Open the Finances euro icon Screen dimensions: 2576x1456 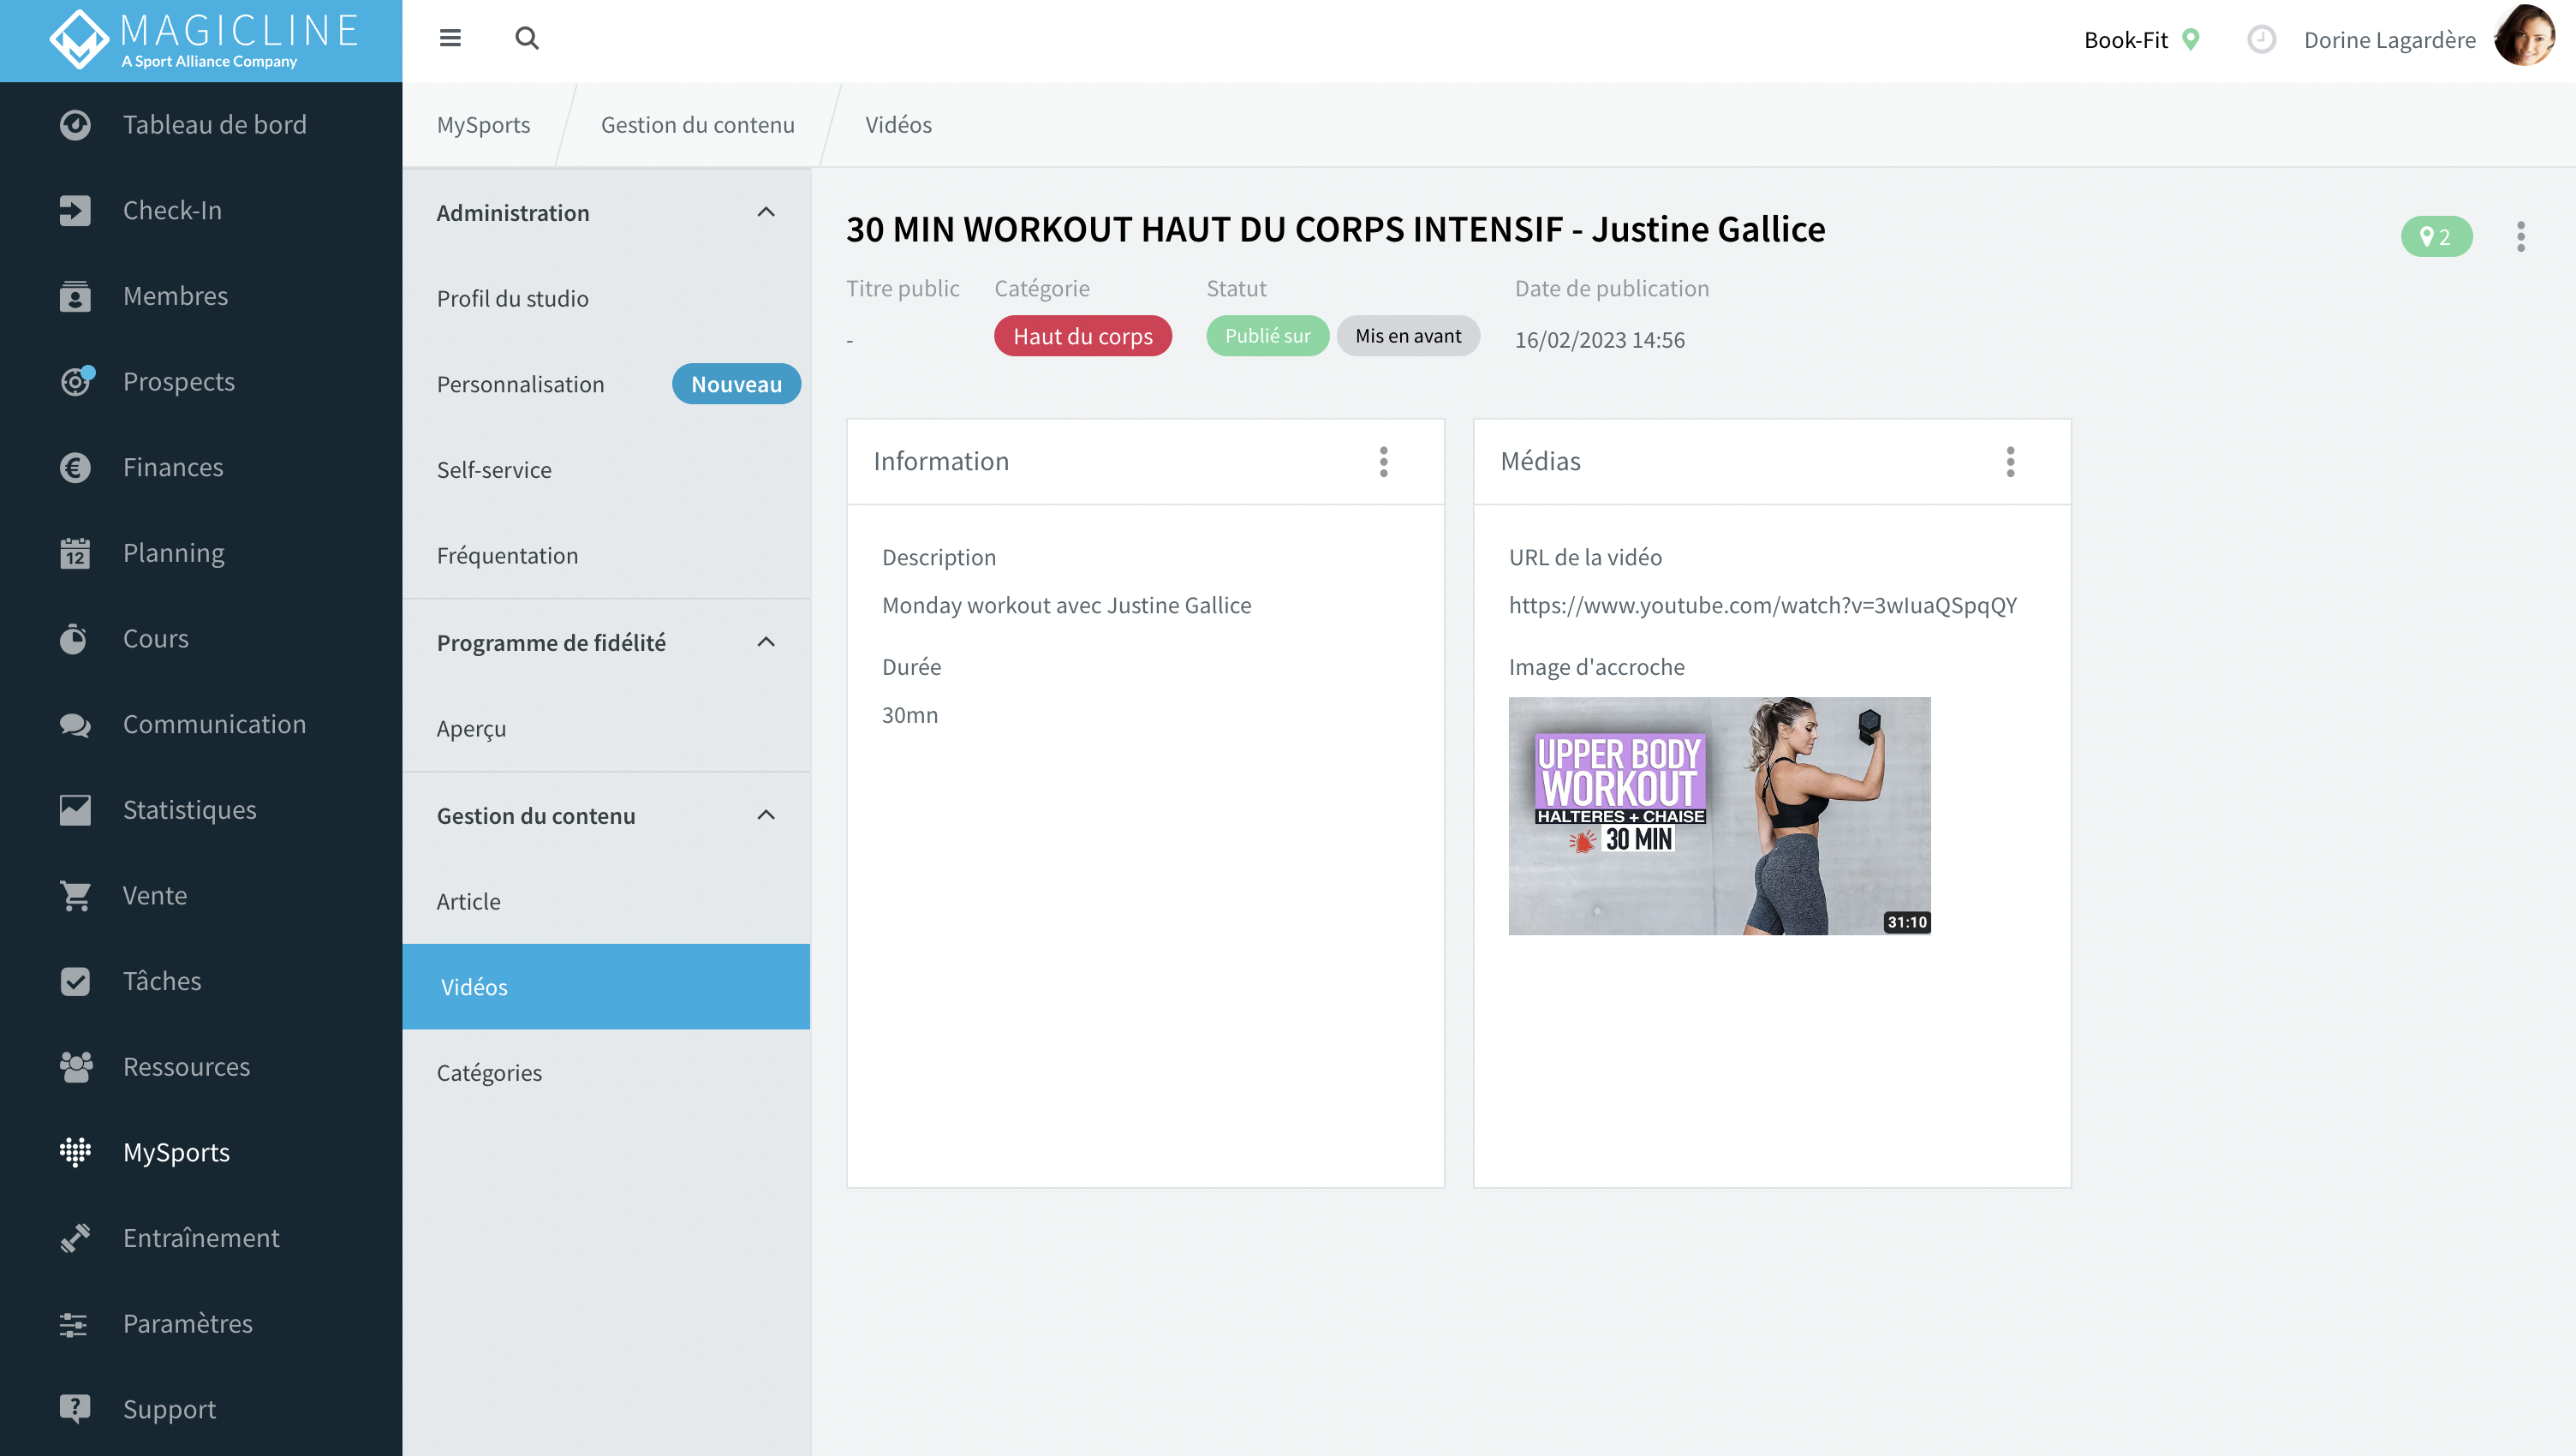[x=75, y=467]
